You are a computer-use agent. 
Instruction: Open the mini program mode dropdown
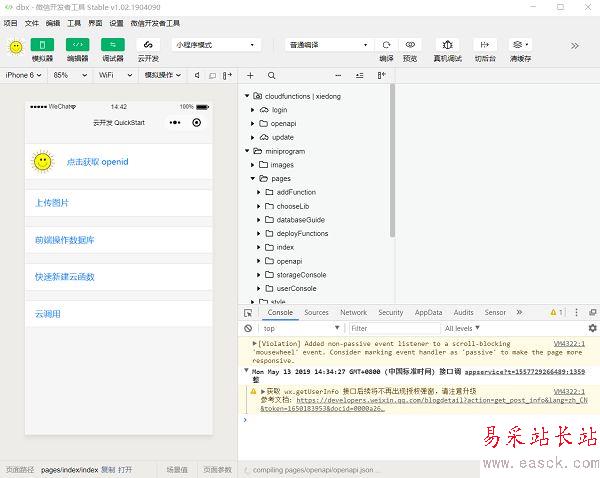click(x=216, y=45)
